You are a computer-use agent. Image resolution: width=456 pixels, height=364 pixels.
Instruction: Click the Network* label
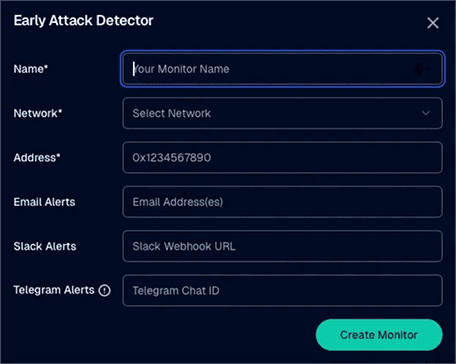[38, 113]
